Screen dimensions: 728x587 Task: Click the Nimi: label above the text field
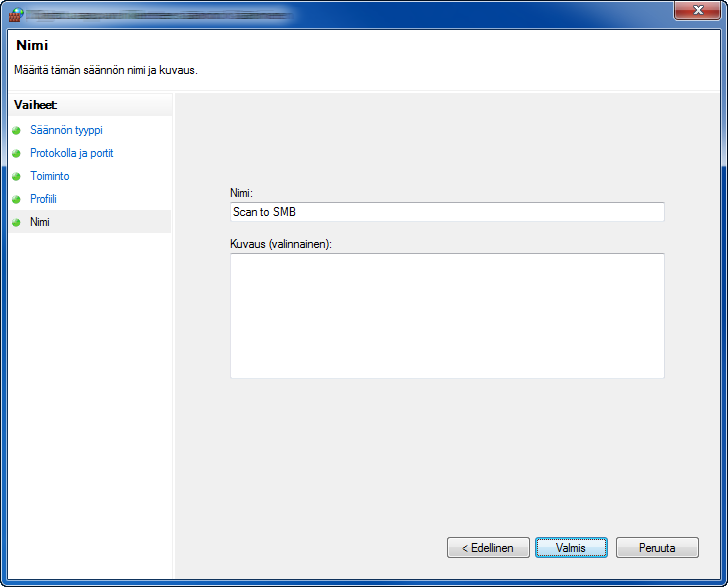[241, 193]
